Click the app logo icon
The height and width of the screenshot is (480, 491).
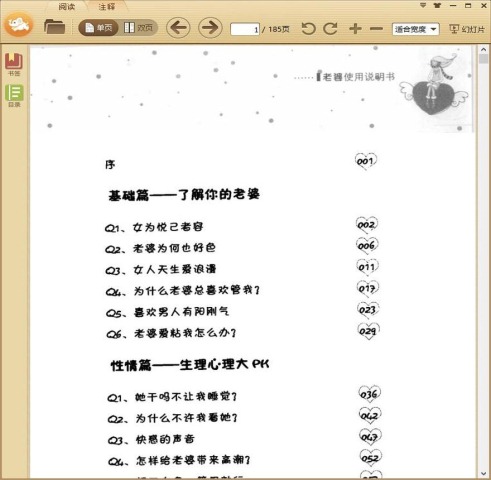click(x=19, y=24)
